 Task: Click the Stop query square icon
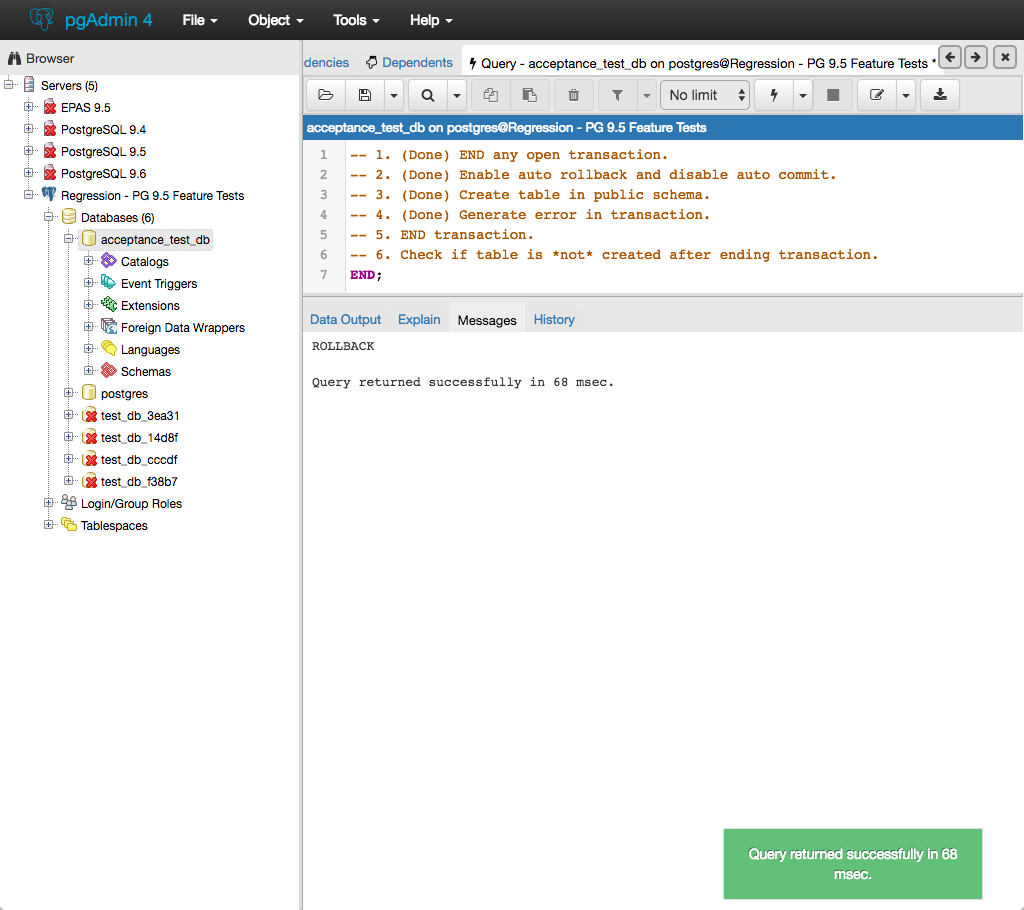pos(833,95)
